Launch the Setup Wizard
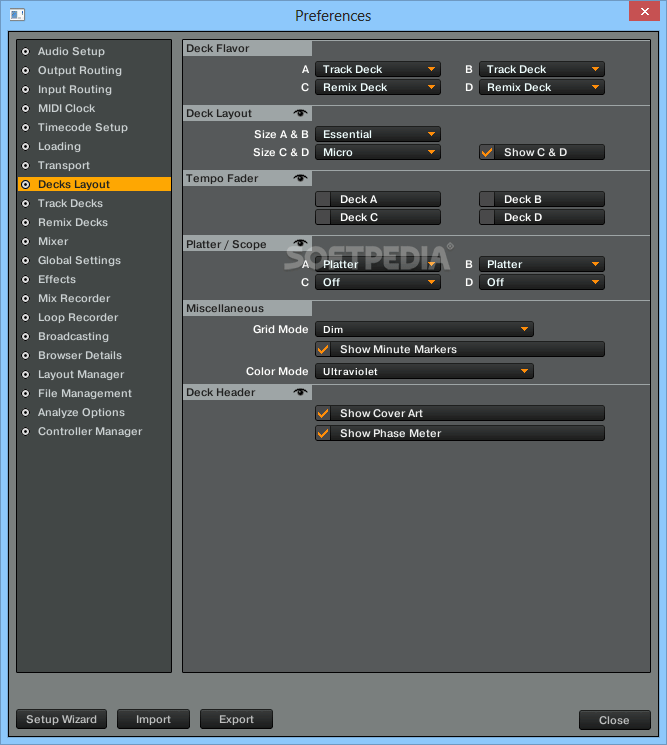Viewport: 667px width, 745px height. [61, 719]
